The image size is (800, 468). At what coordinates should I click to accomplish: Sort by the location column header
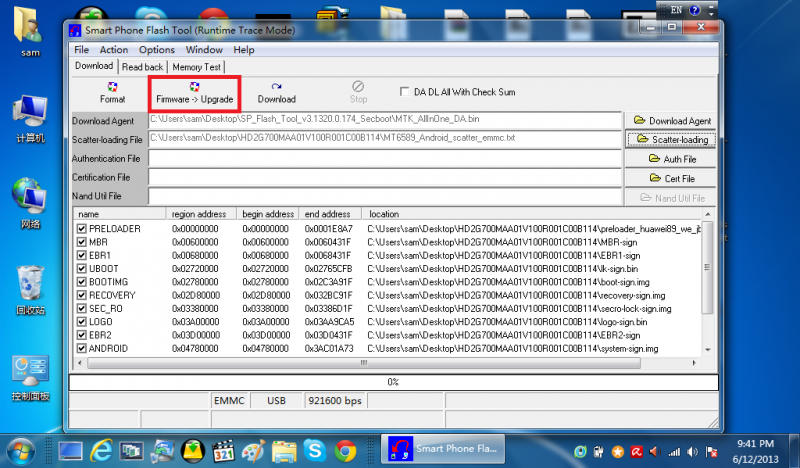click(x=532, y=214)
